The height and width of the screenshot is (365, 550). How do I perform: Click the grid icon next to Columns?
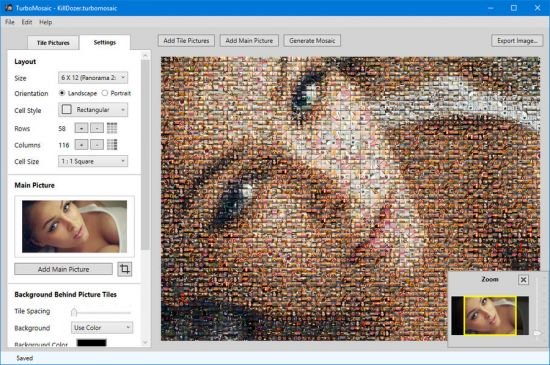tap(112, 145)
